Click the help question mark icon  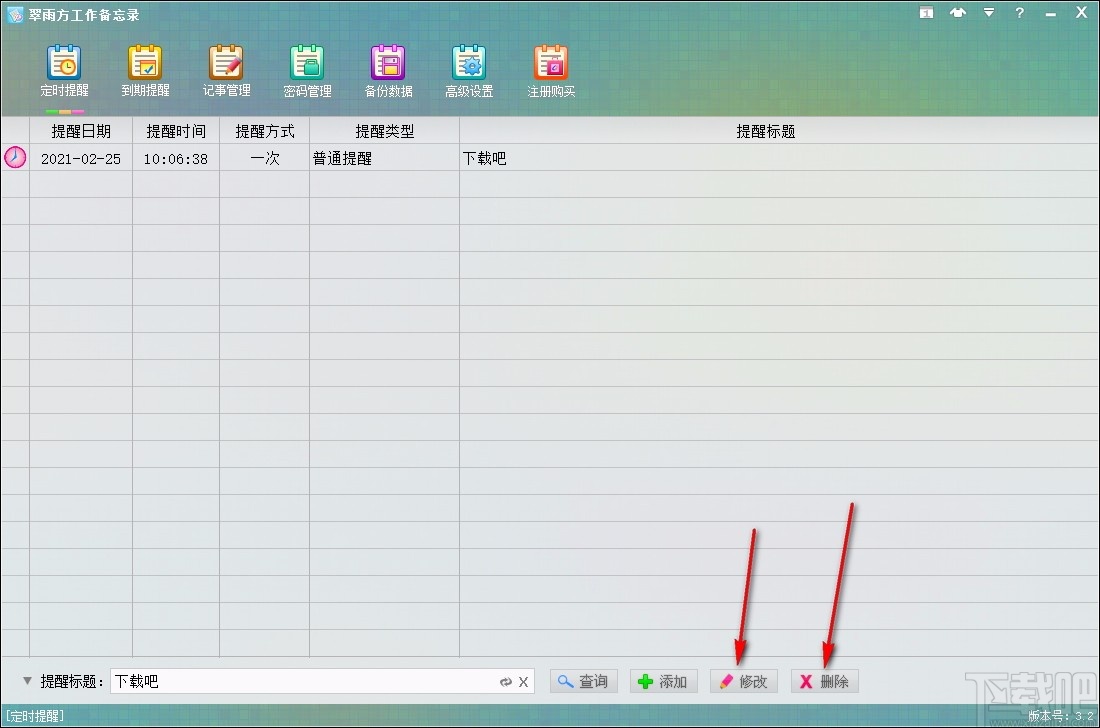pos(1019,12)
